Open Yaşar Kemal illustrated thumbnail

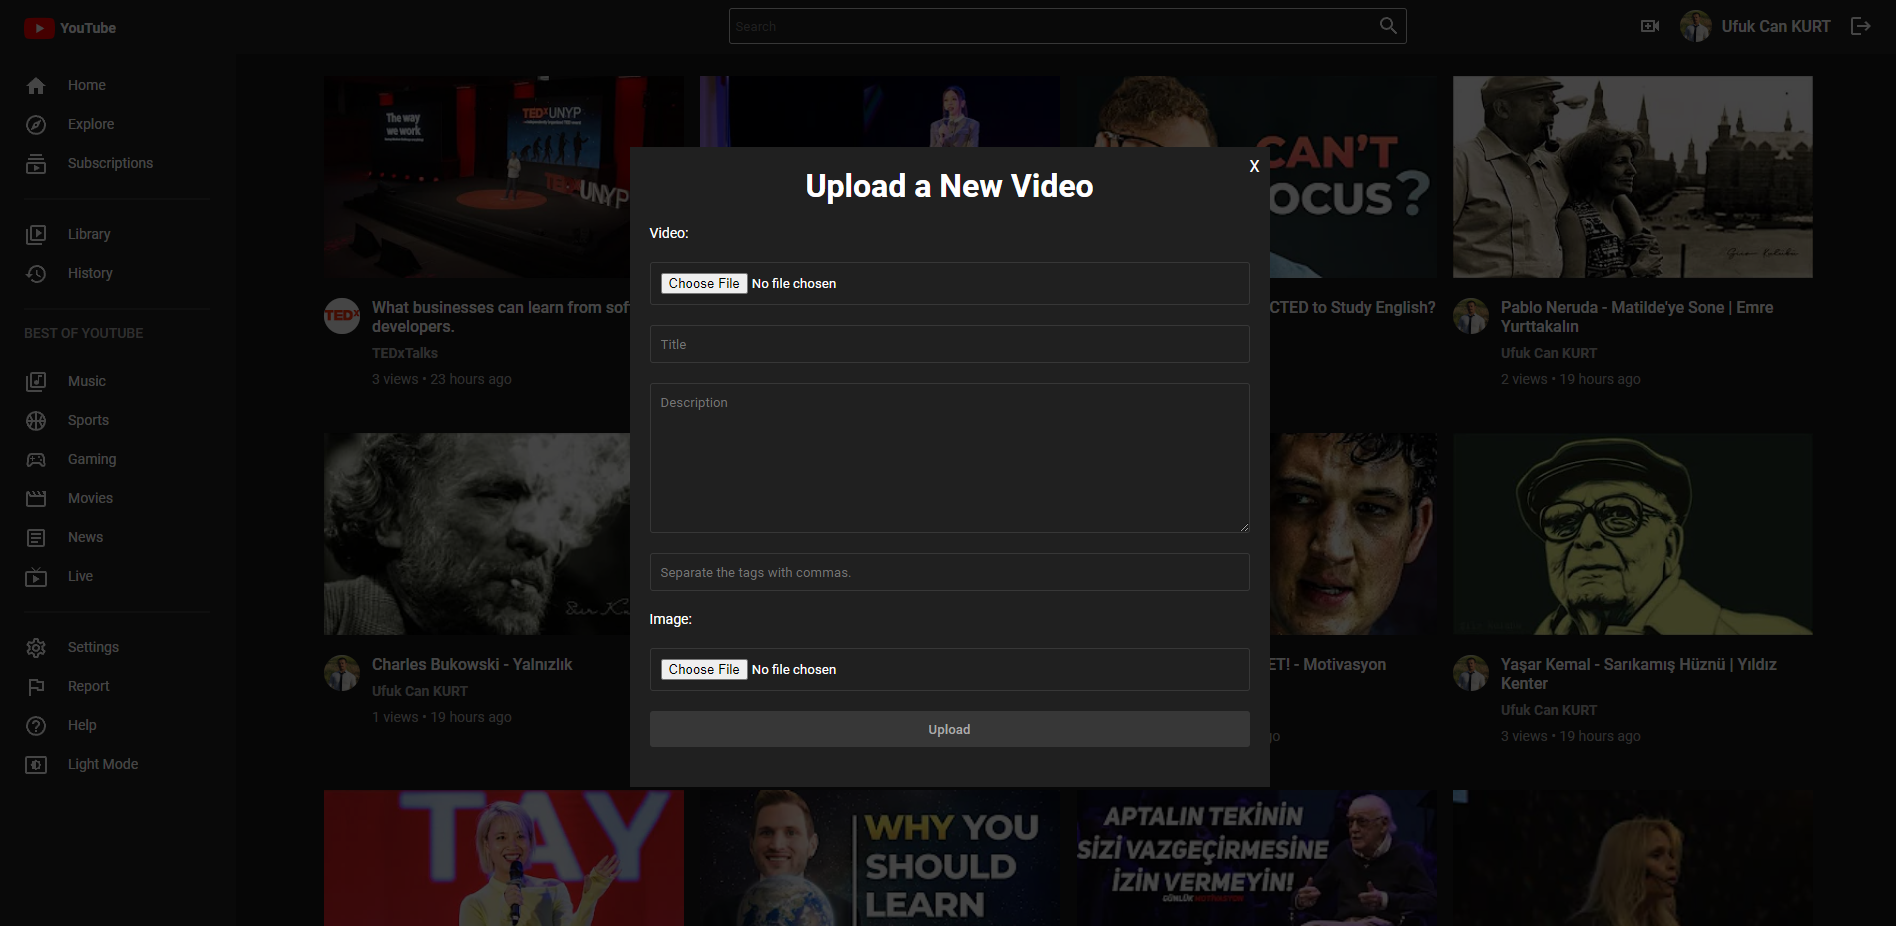(x=1633, y=534)
